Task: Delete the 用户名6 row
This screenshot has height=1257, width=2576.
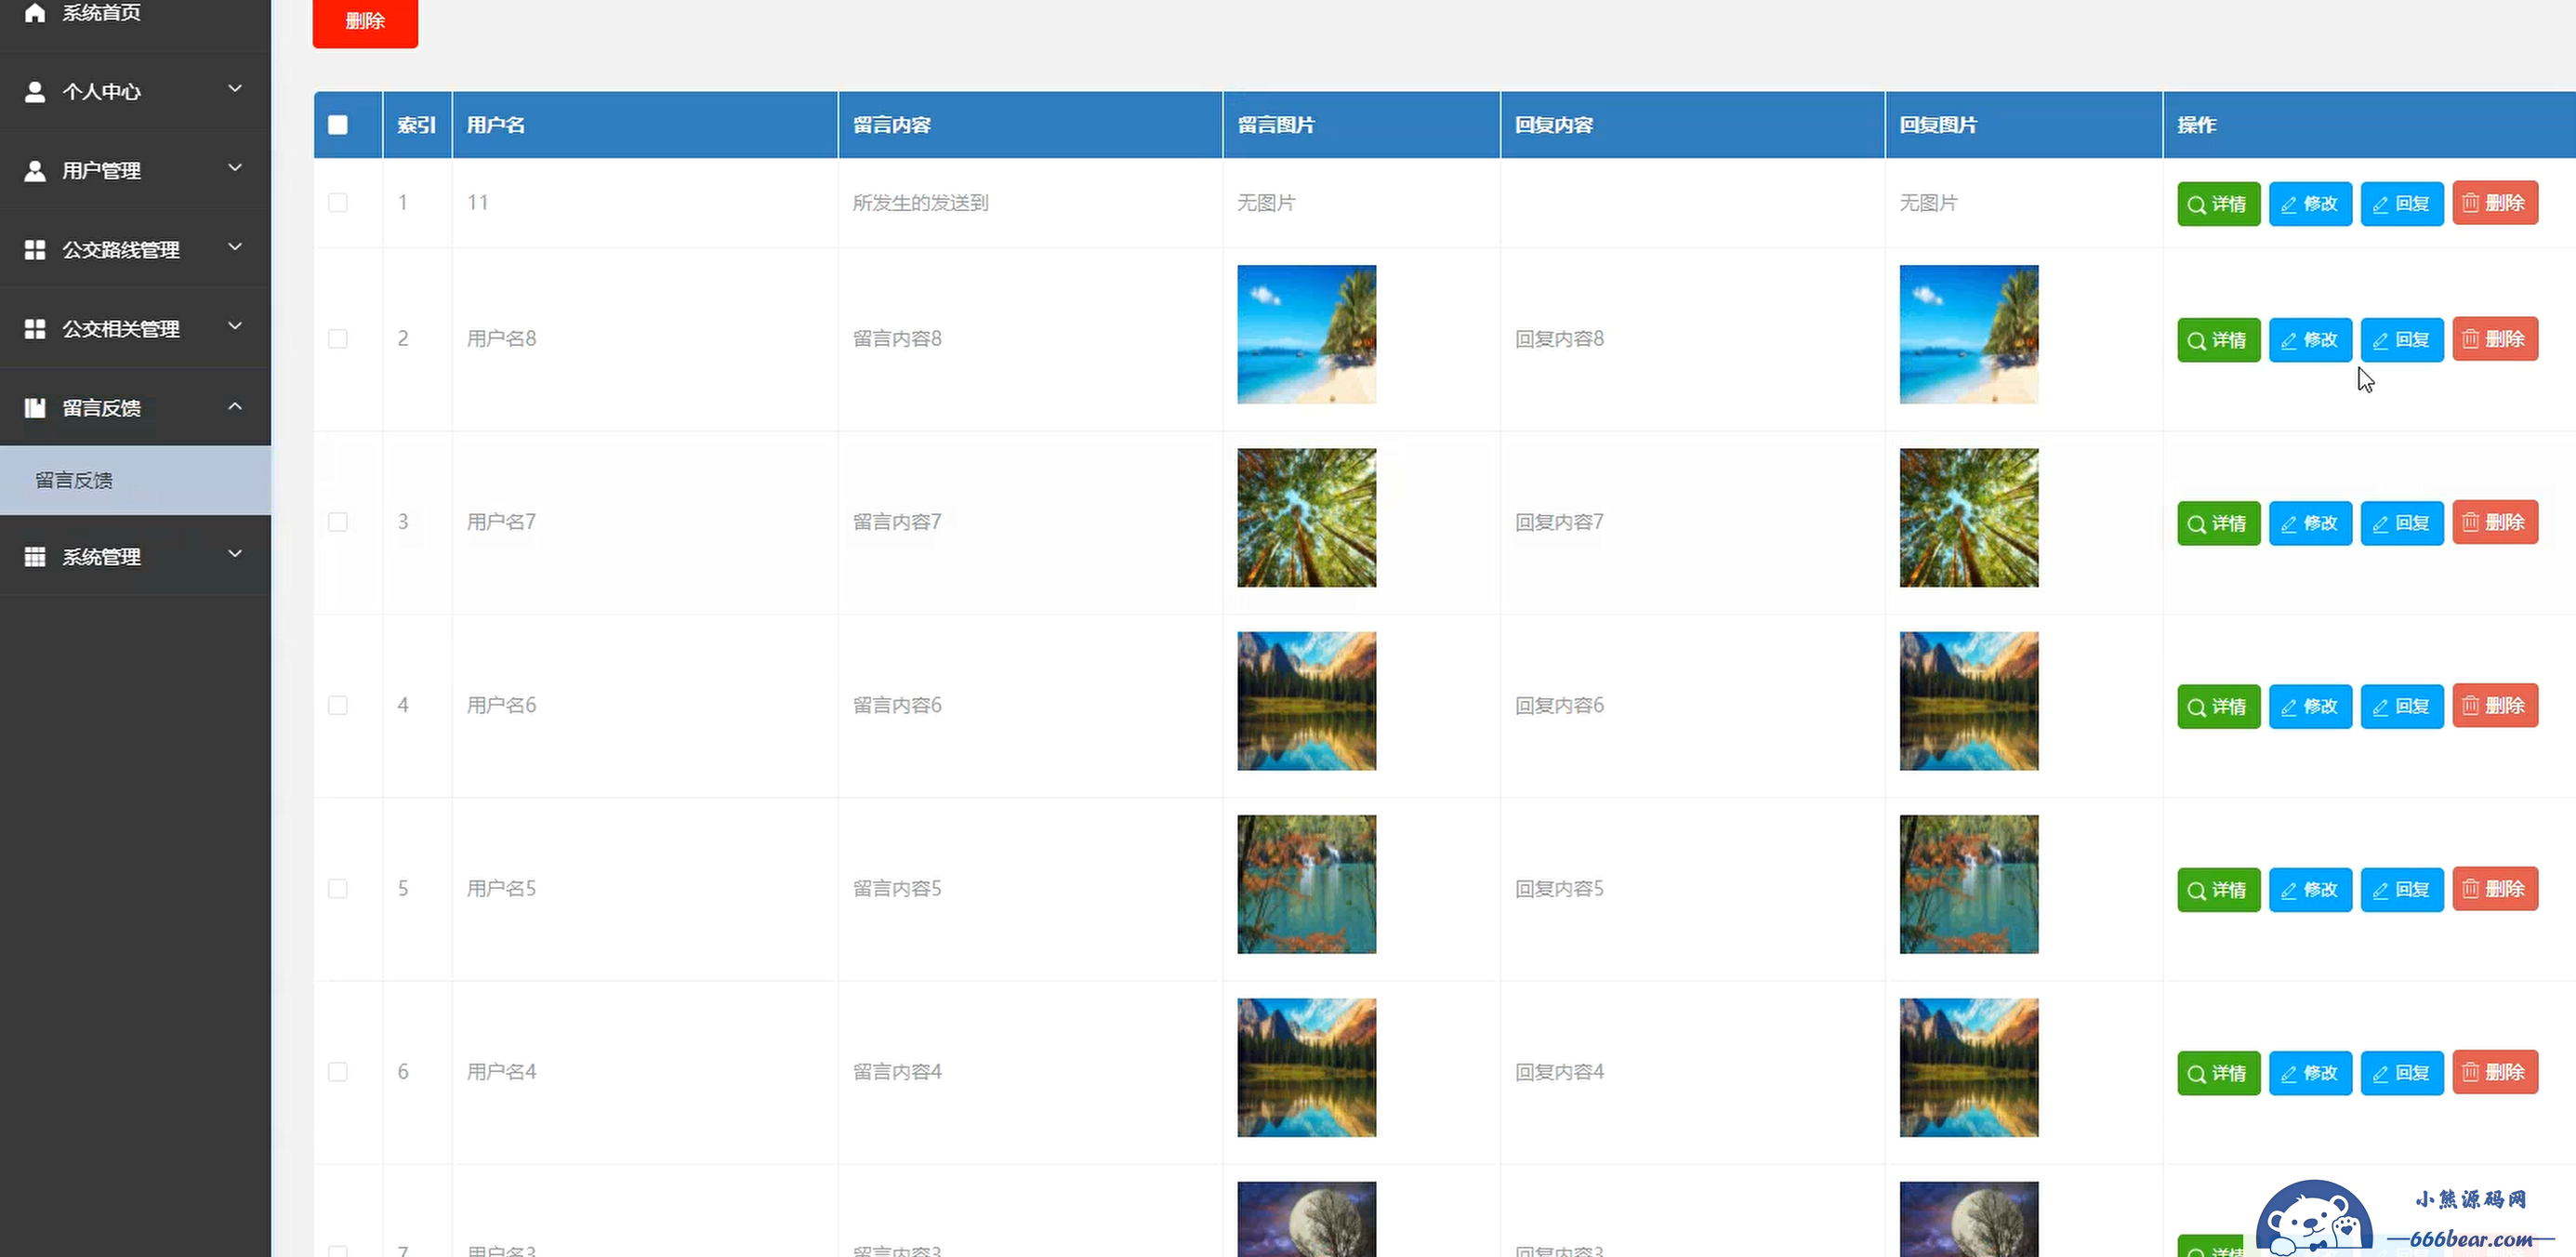Action: [x=2495, y=706]
